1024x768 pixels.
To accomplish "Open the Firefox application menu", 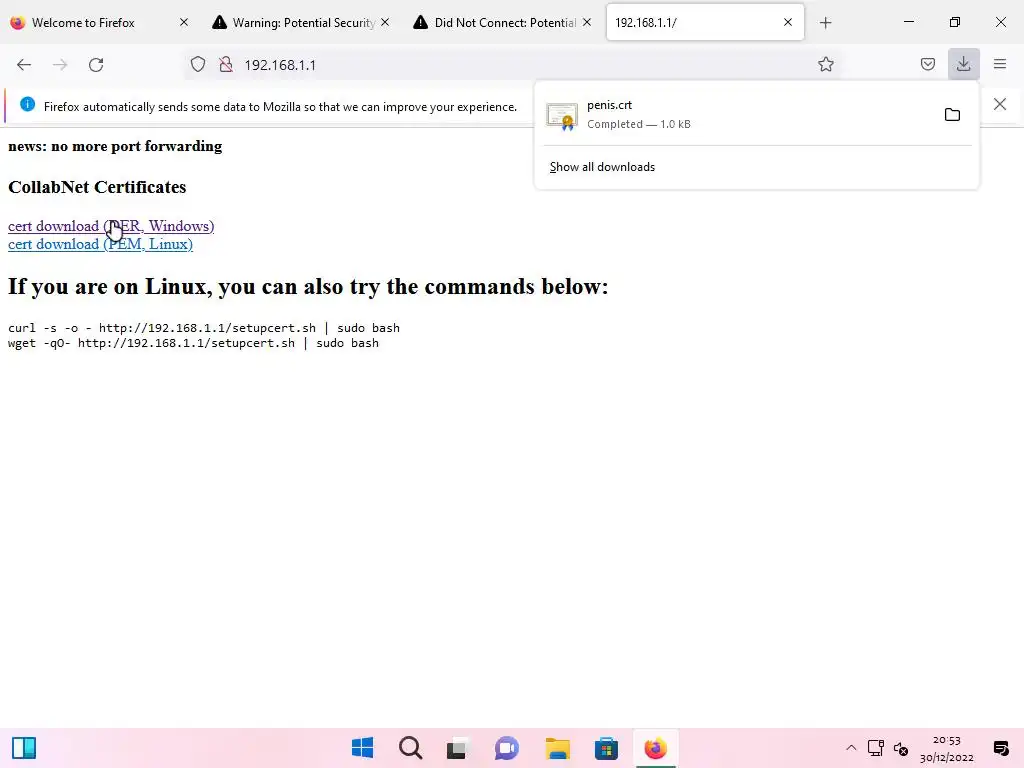I will (x=999, y=64).
